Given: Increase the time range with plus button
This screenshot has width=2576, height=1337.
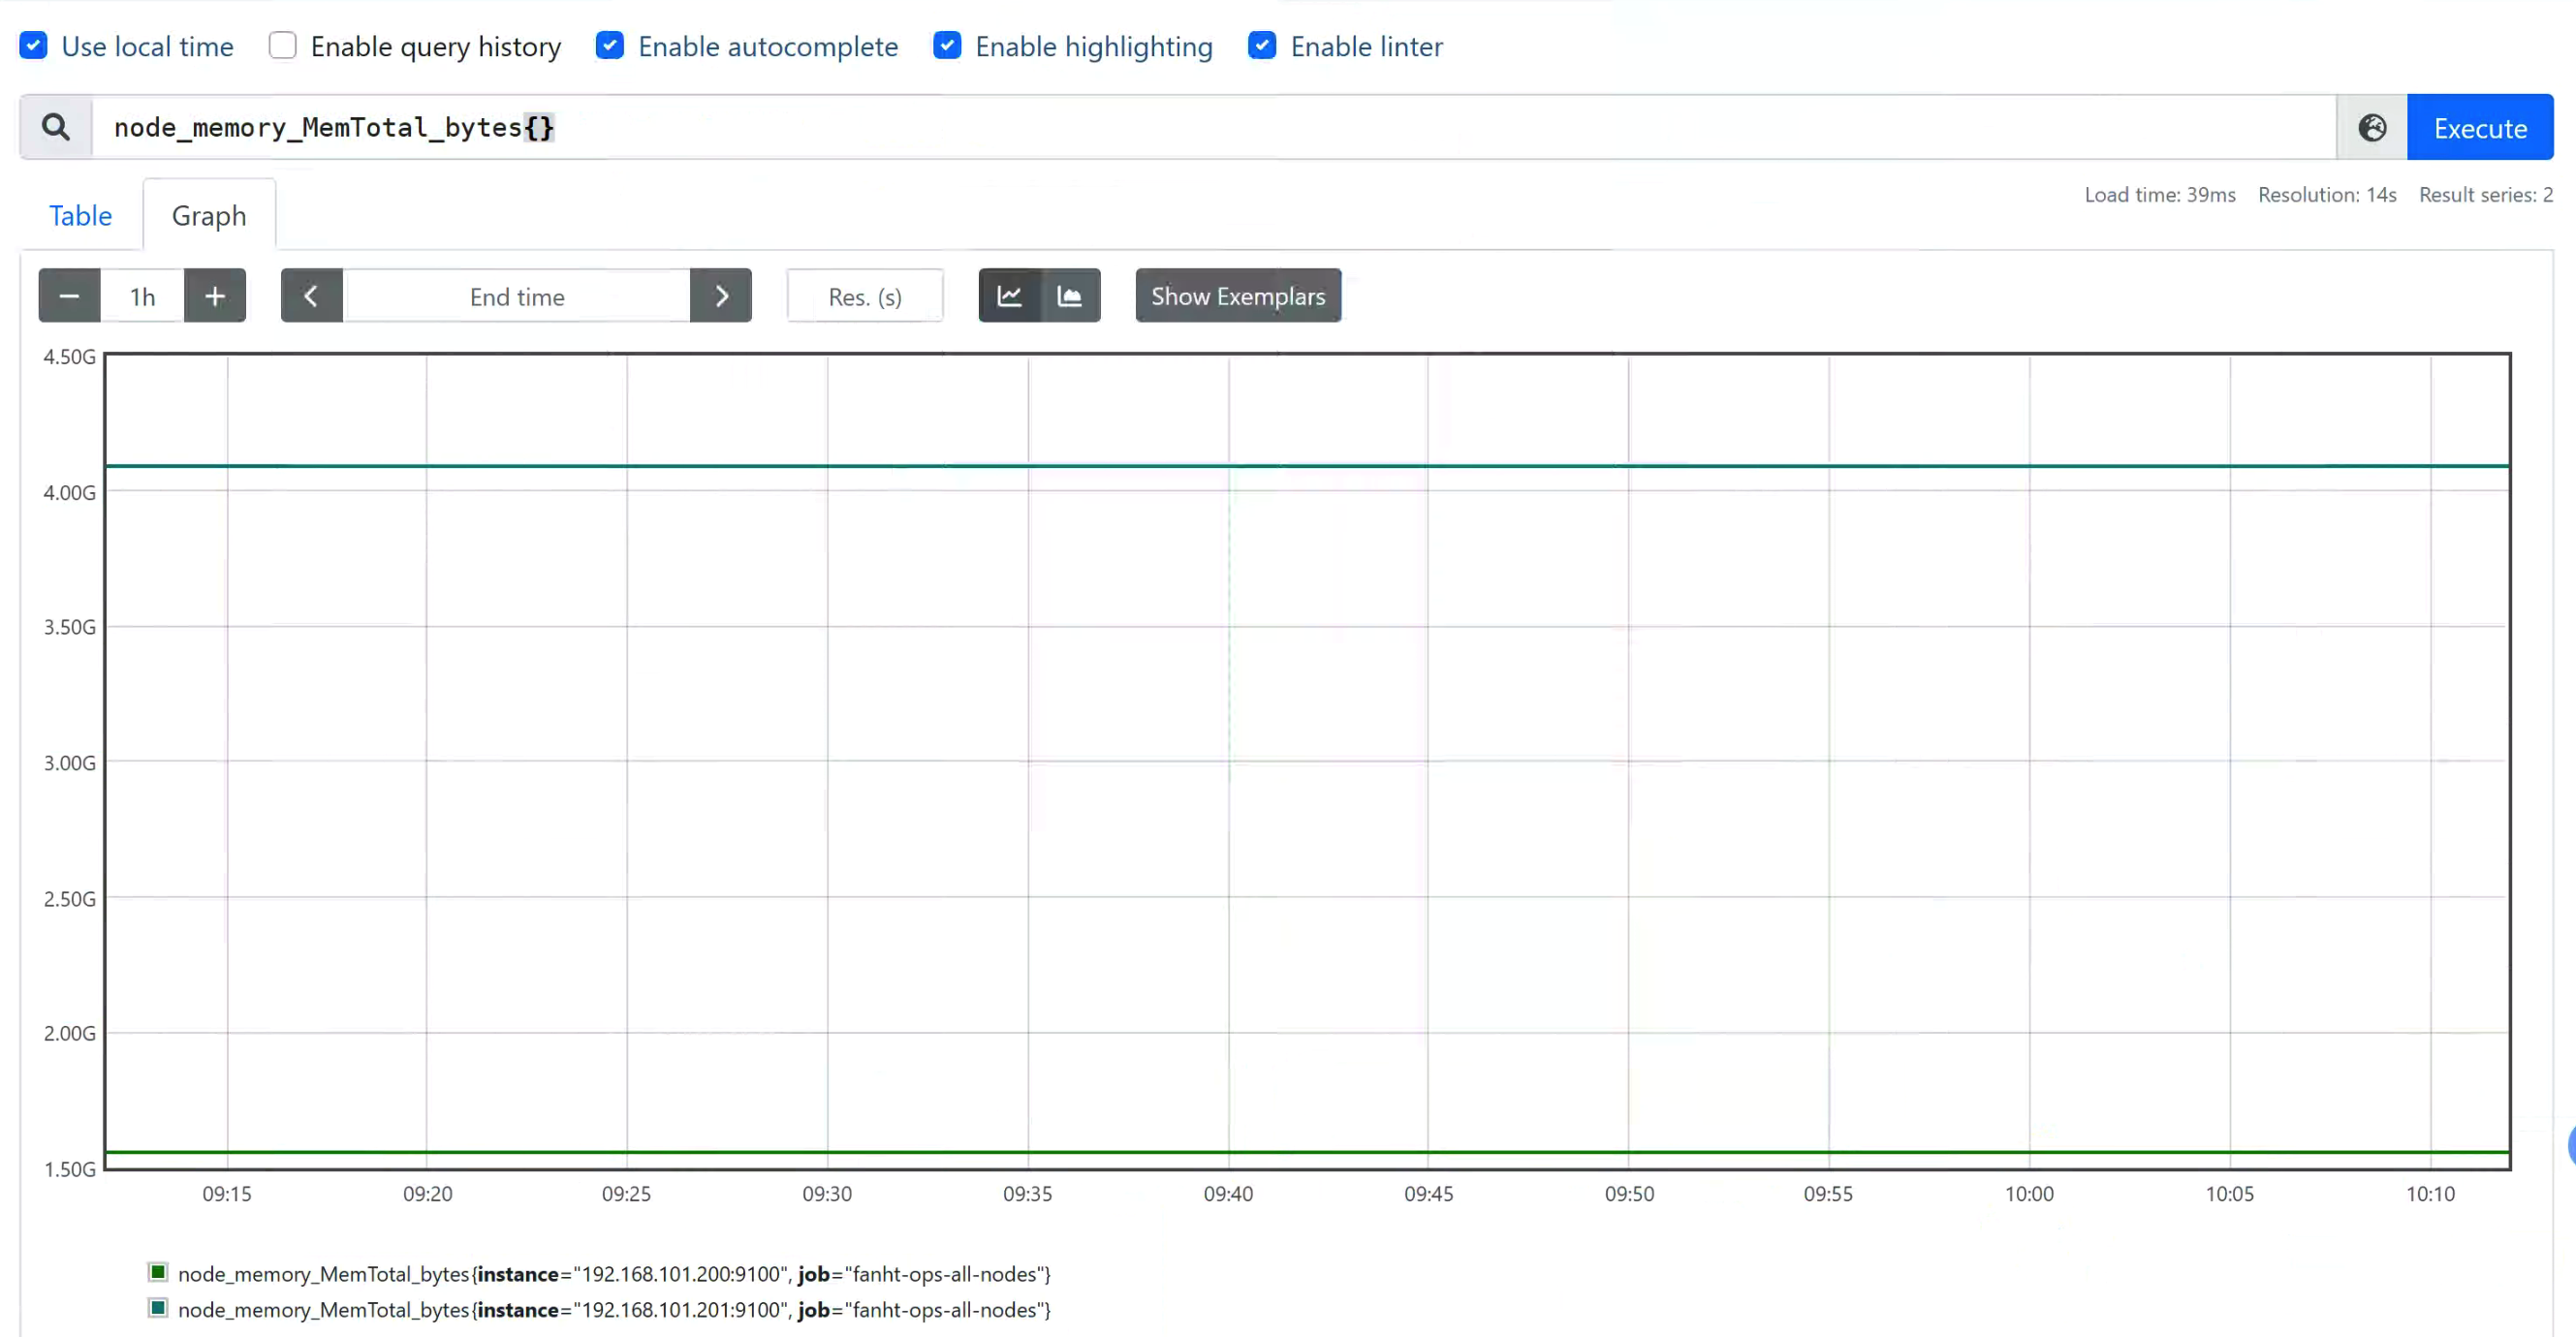Looking at the screenshot, I should [215, 296].
